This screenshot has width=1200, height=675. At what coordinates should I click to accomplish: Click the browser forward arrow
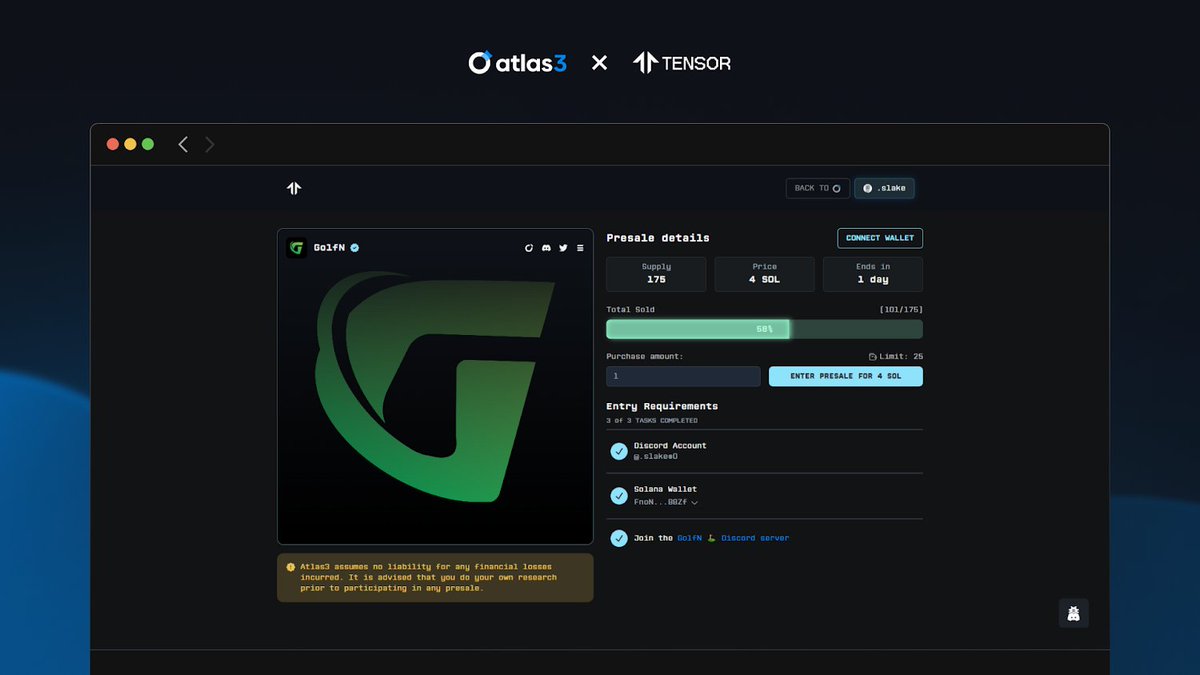click(x=210, y=144)
